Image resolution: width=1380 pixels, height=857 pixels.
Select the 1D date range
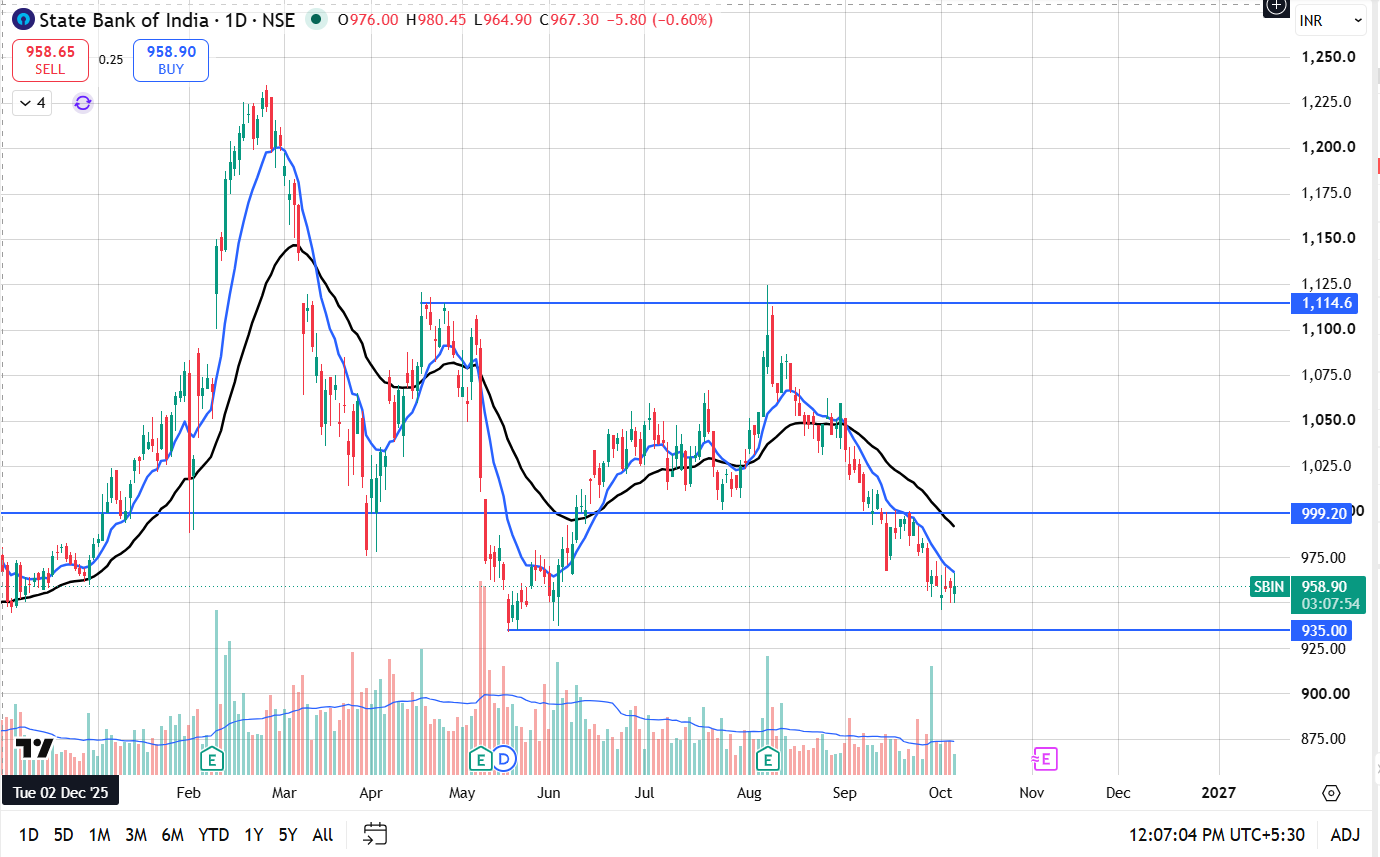[29, 834]
